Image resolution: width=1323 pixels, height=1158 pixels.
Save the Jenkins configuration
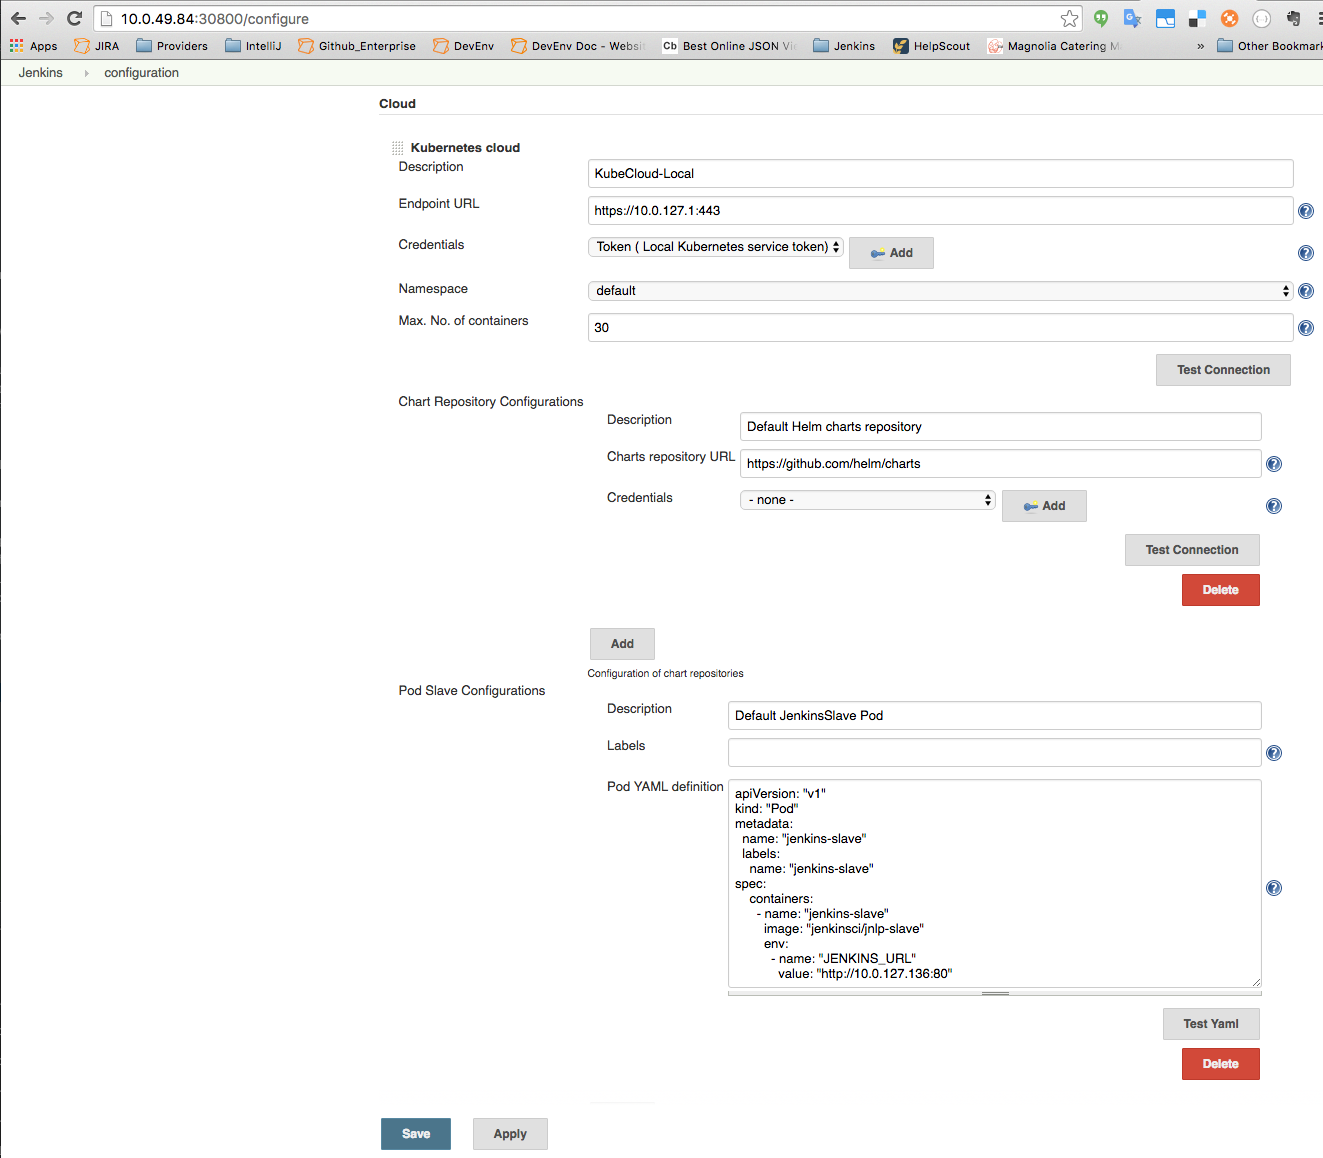click(x=416, y=1134)
